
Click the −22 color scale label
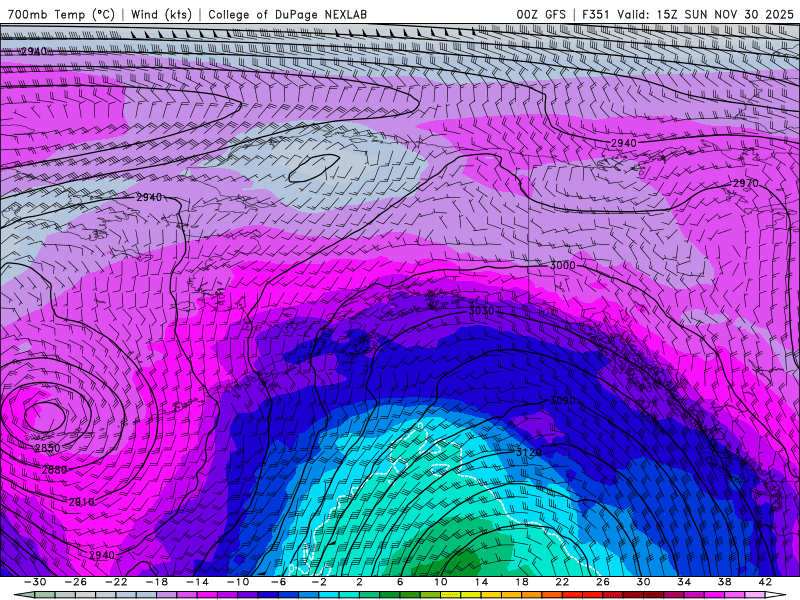click(116, 582)
